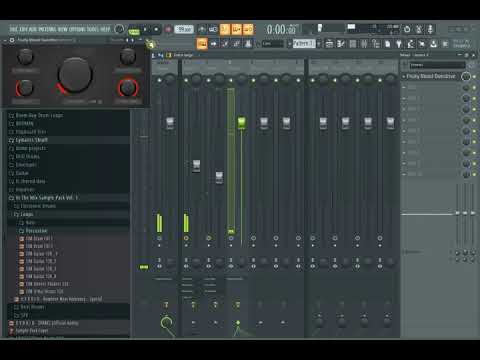This screenshot has width=480, height=360.
Task: Open Fruity Blood Overdrive slot options arrow
Action: 404,77
